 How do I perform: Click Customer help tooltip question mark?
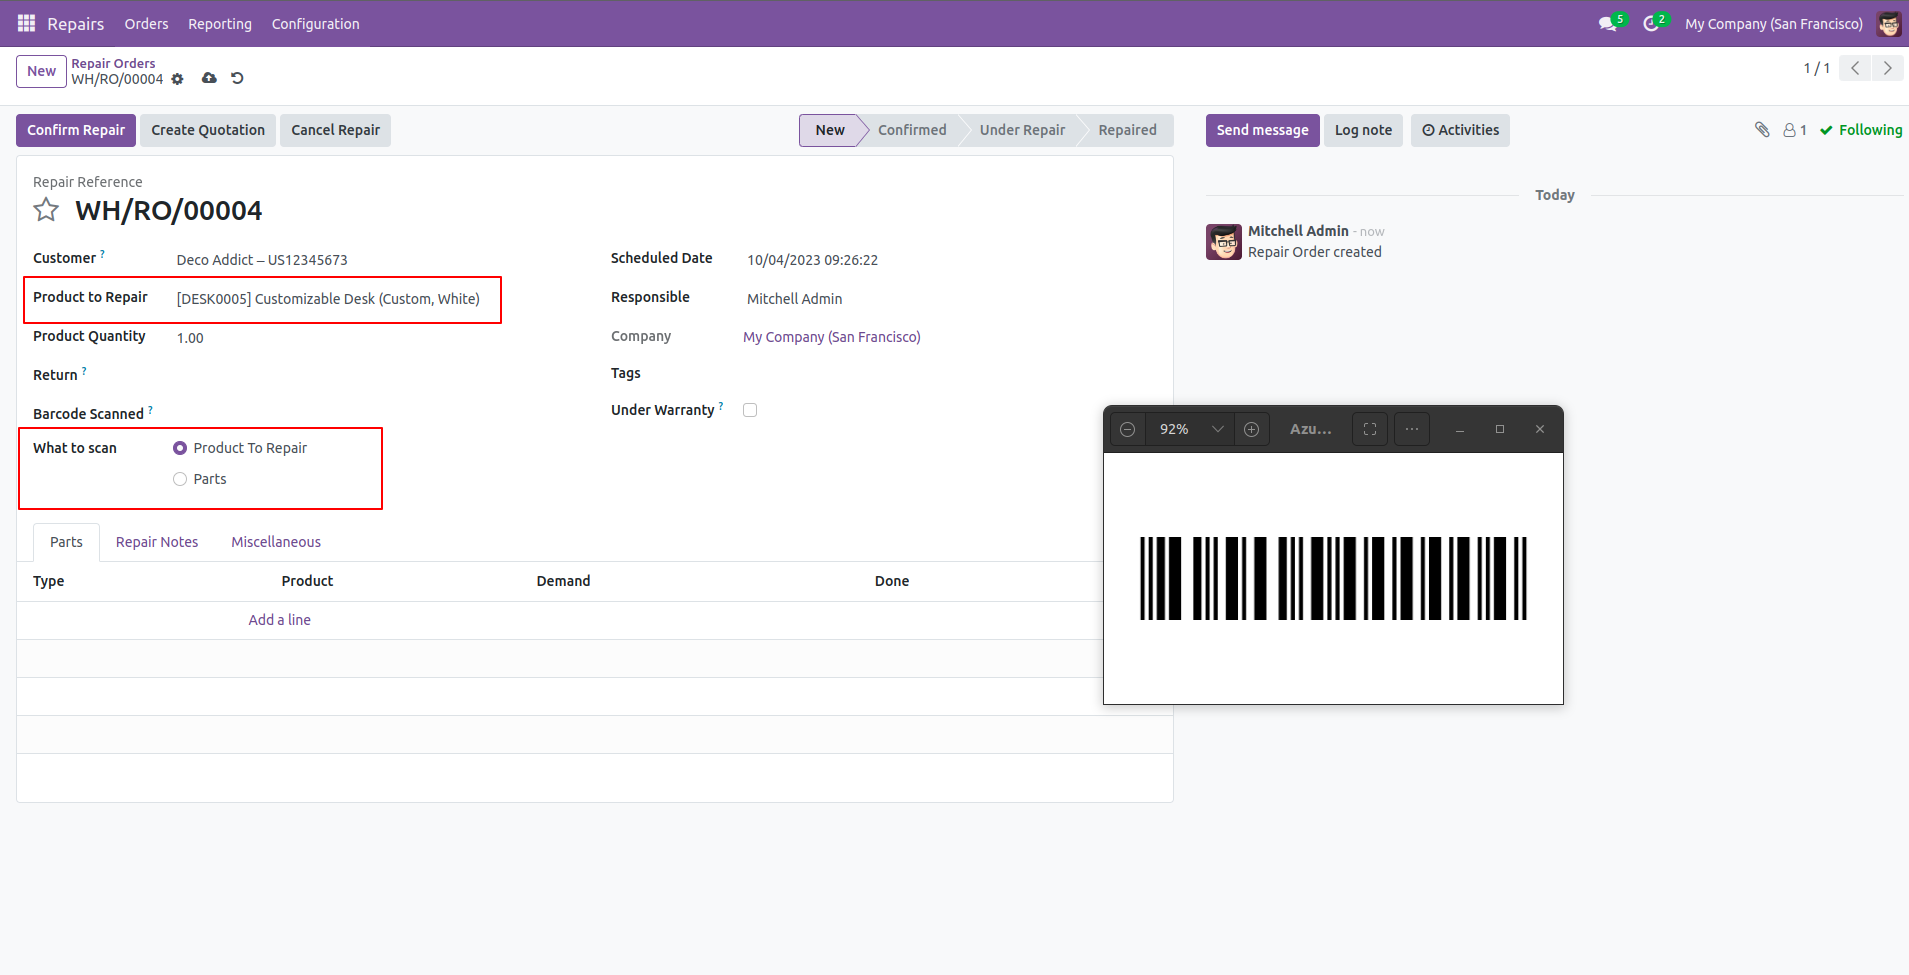click(x=102, y=254)
